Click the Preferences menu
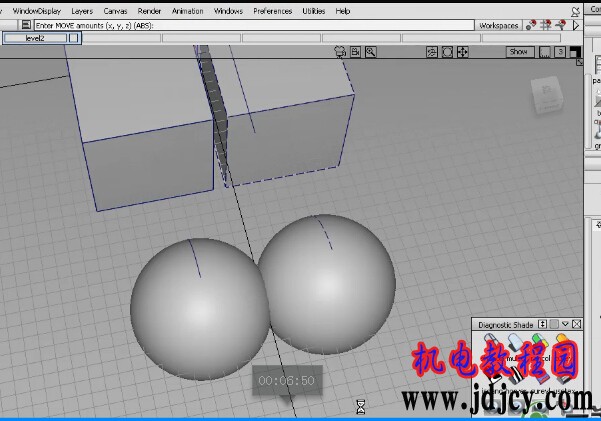 (x=272, y=11)
